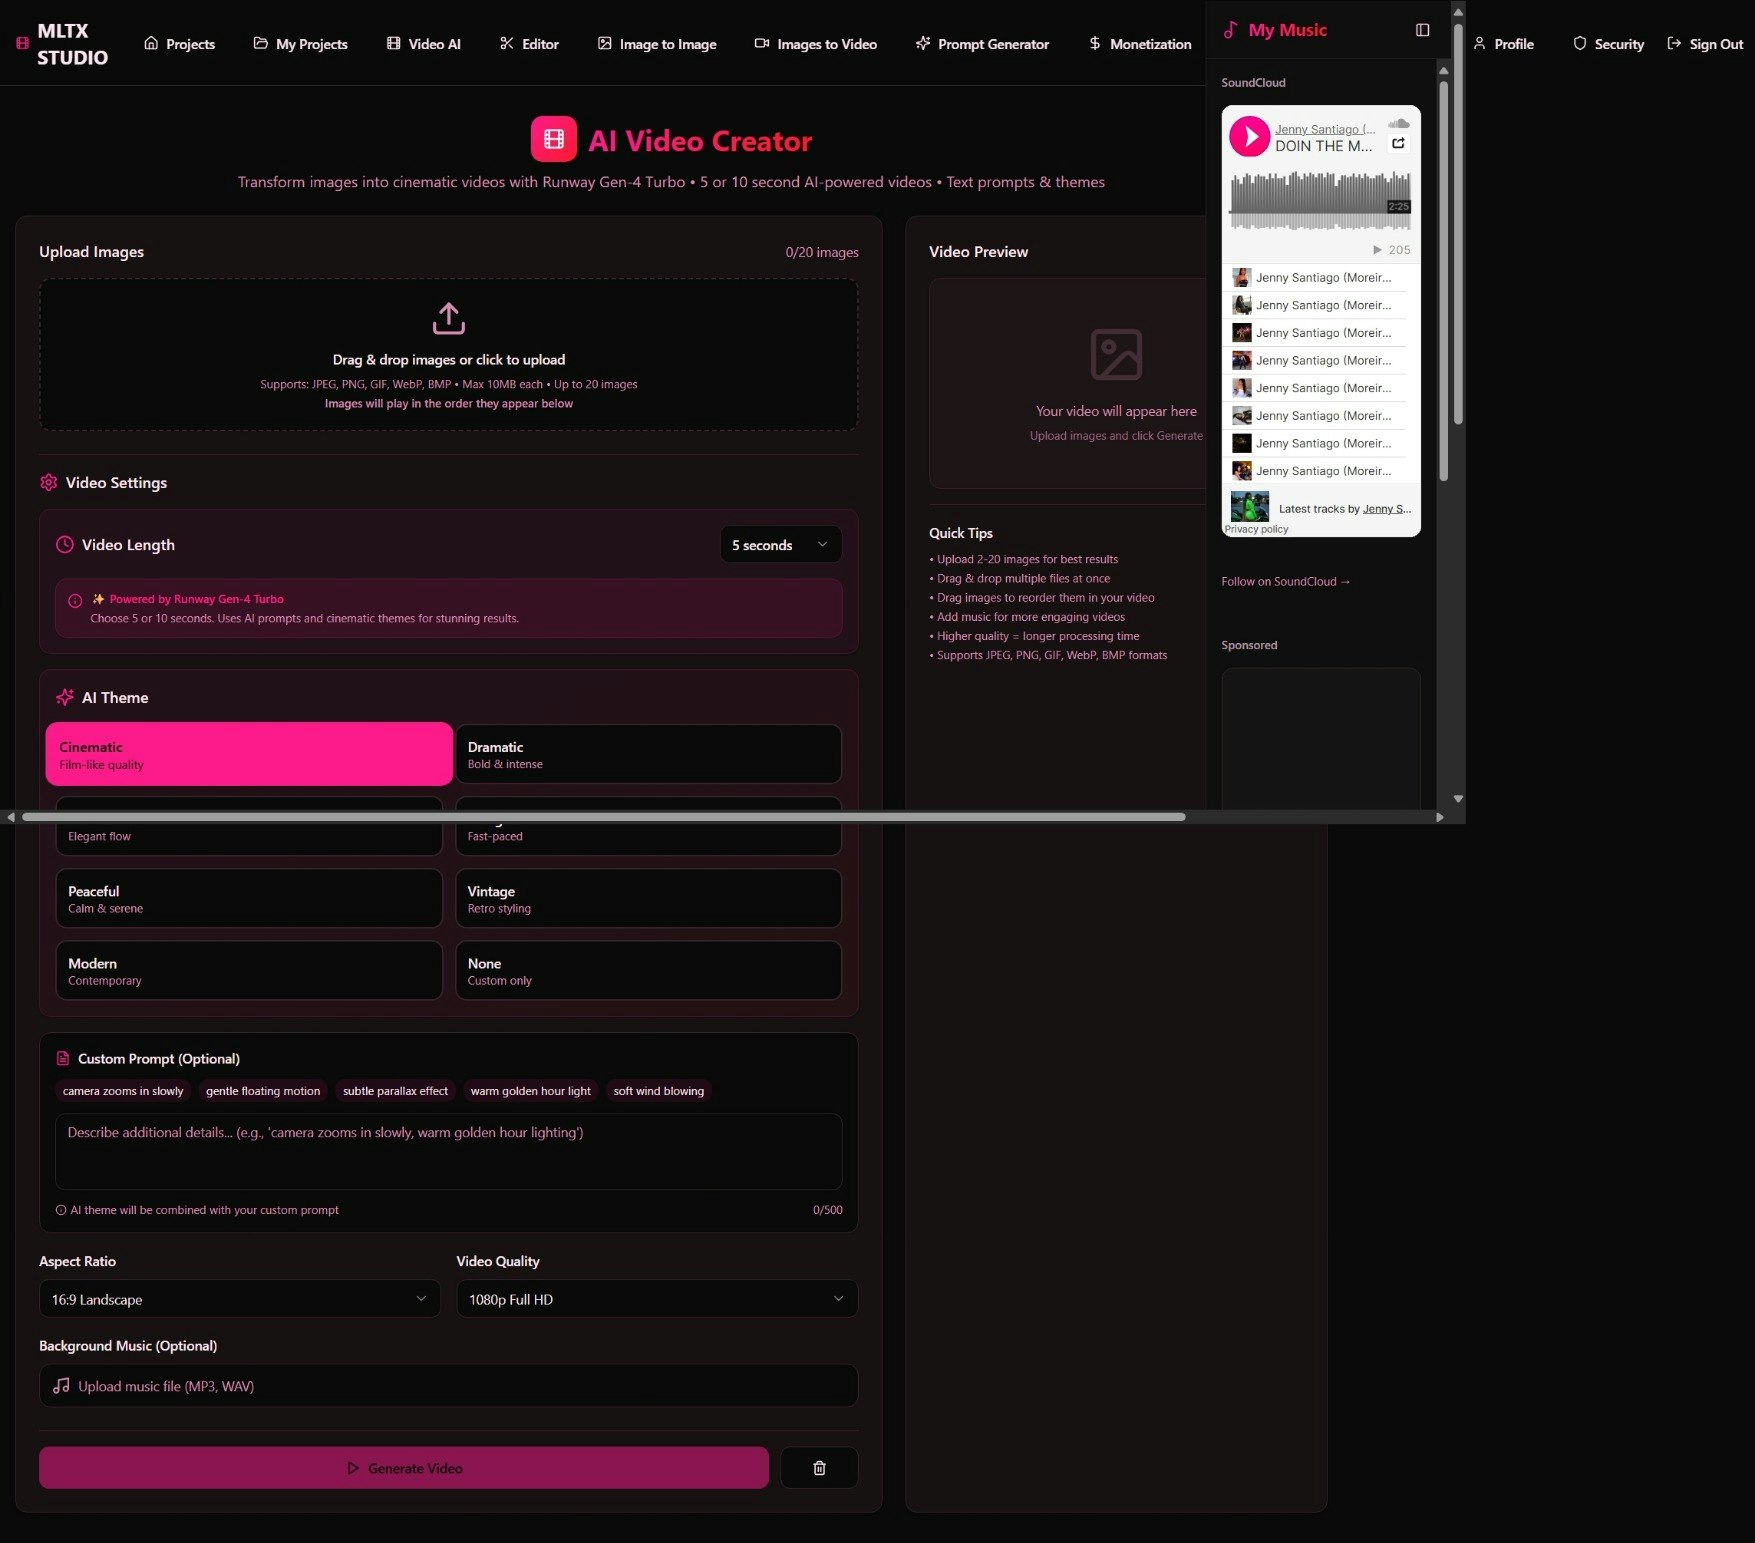Go to Video AI page

pyautogui.click(x=424, y=44)
